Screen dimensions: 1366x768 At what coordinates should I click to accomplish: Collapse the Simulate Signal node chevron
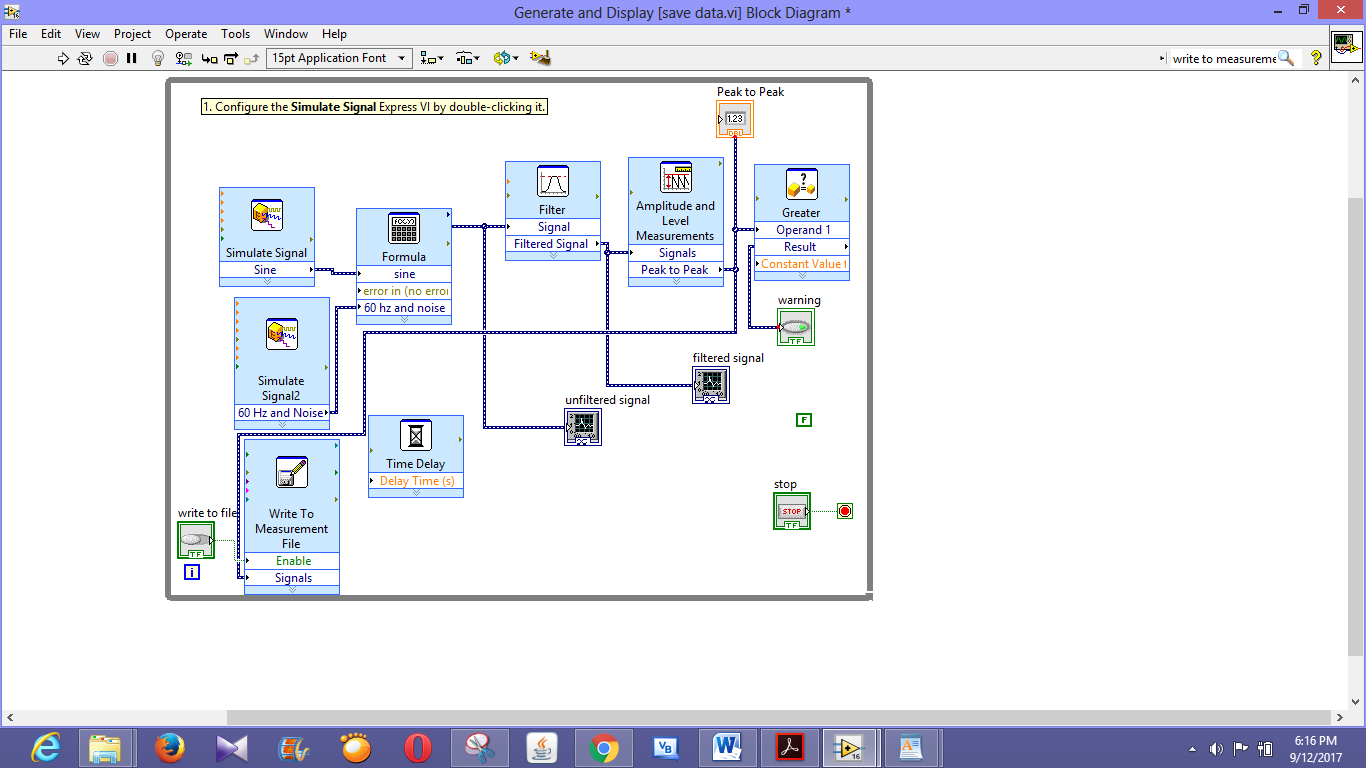266,283
